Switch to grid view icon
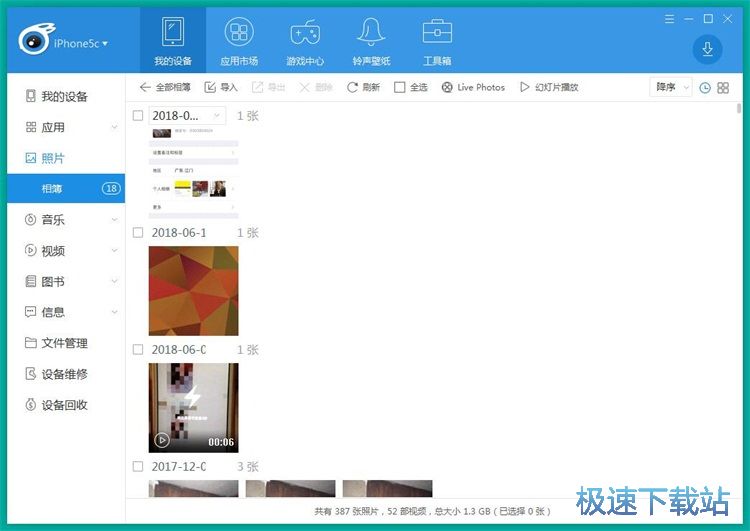 pyautogui.click(x=723, y=88)
